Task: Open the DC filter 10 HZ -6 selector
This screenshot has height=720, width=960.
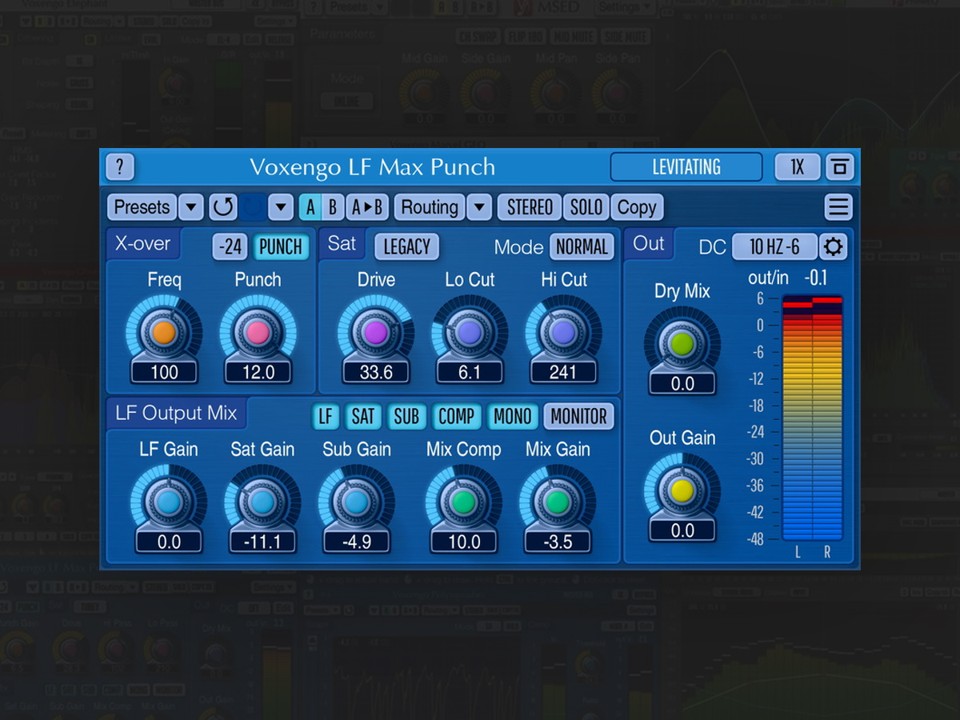Action: 774,247
